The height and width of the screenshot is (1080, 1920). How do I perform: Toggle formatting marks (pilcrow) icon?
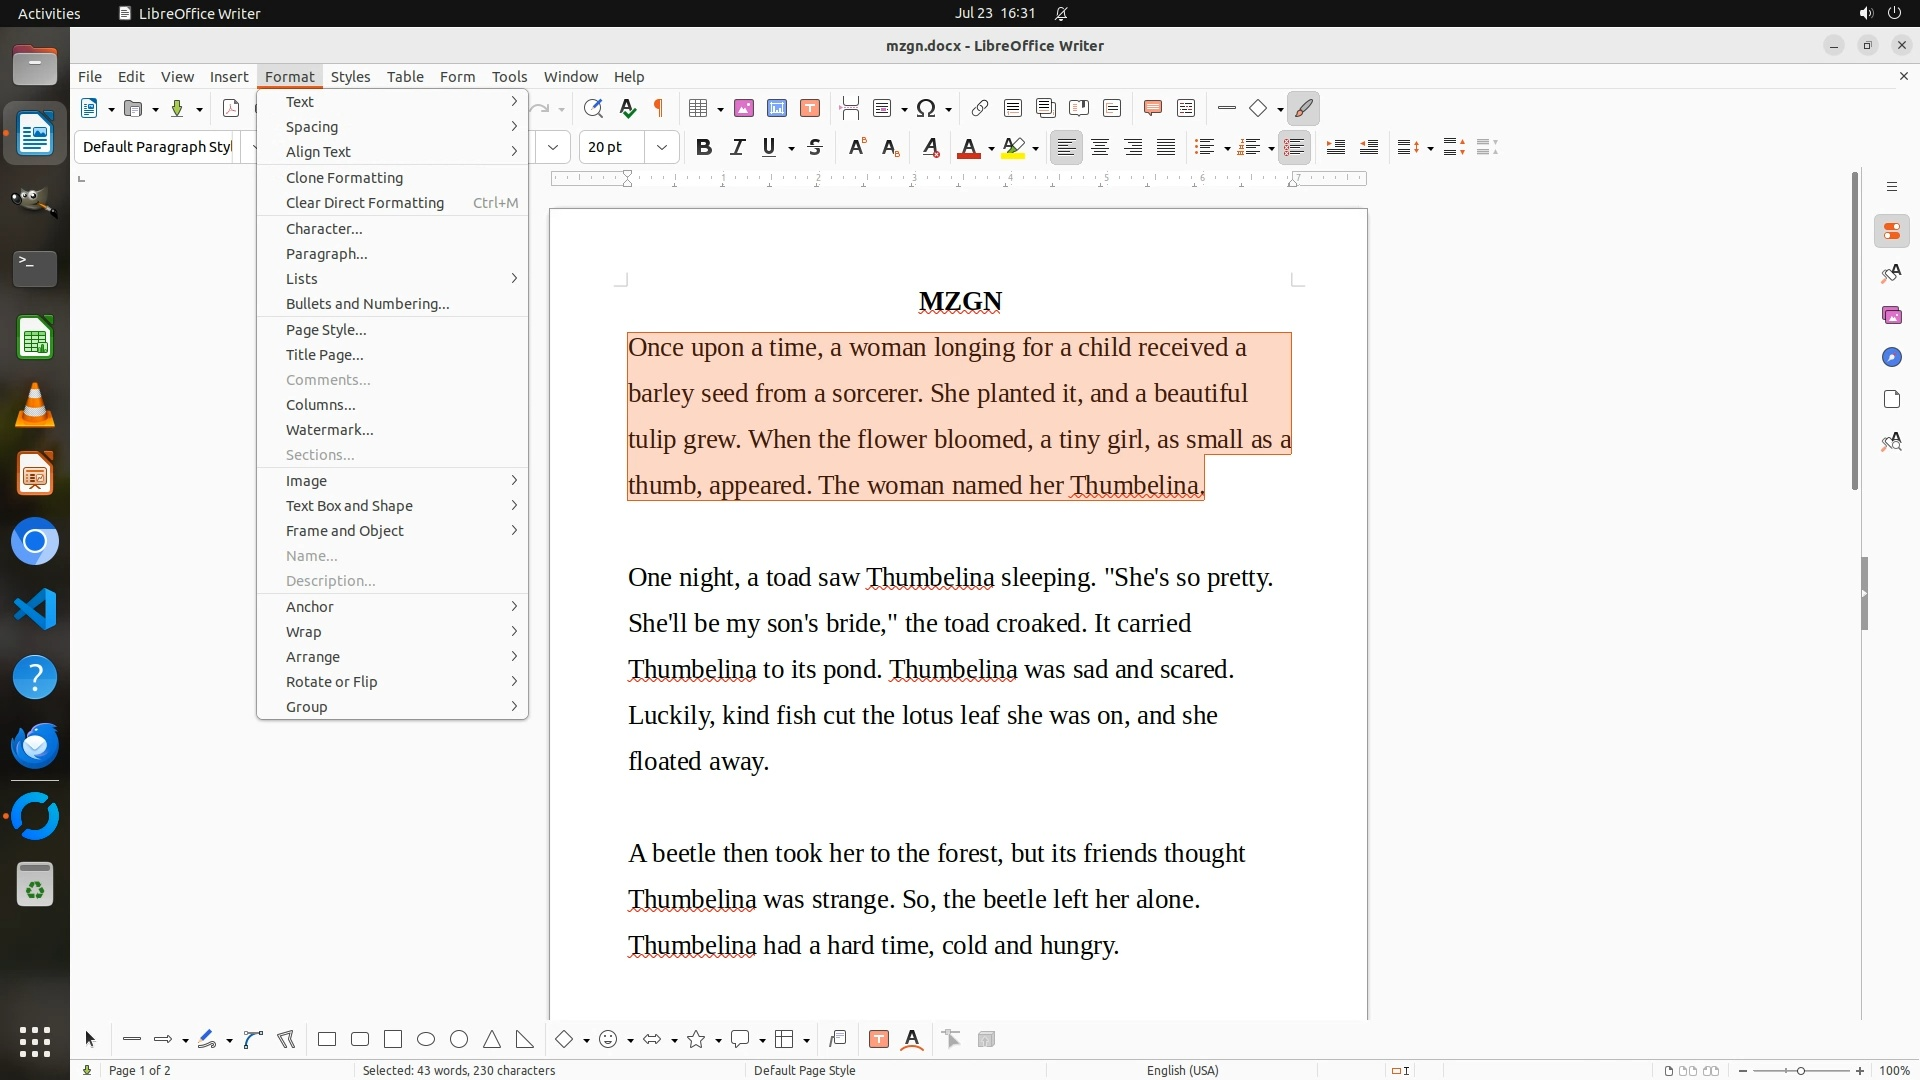(x=658, y=108)
